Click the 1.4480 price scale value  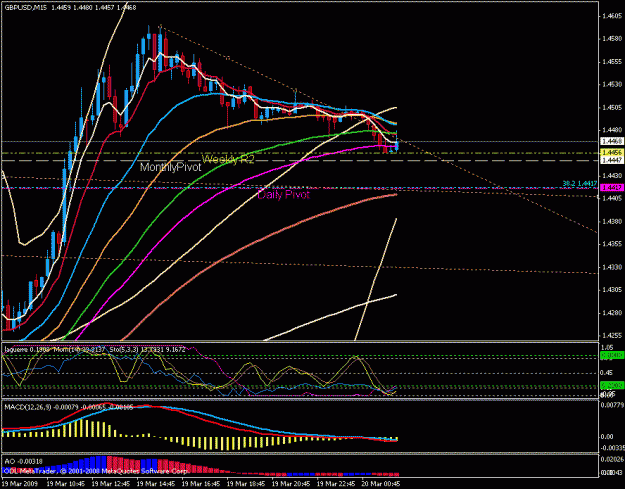click(613, 130)
